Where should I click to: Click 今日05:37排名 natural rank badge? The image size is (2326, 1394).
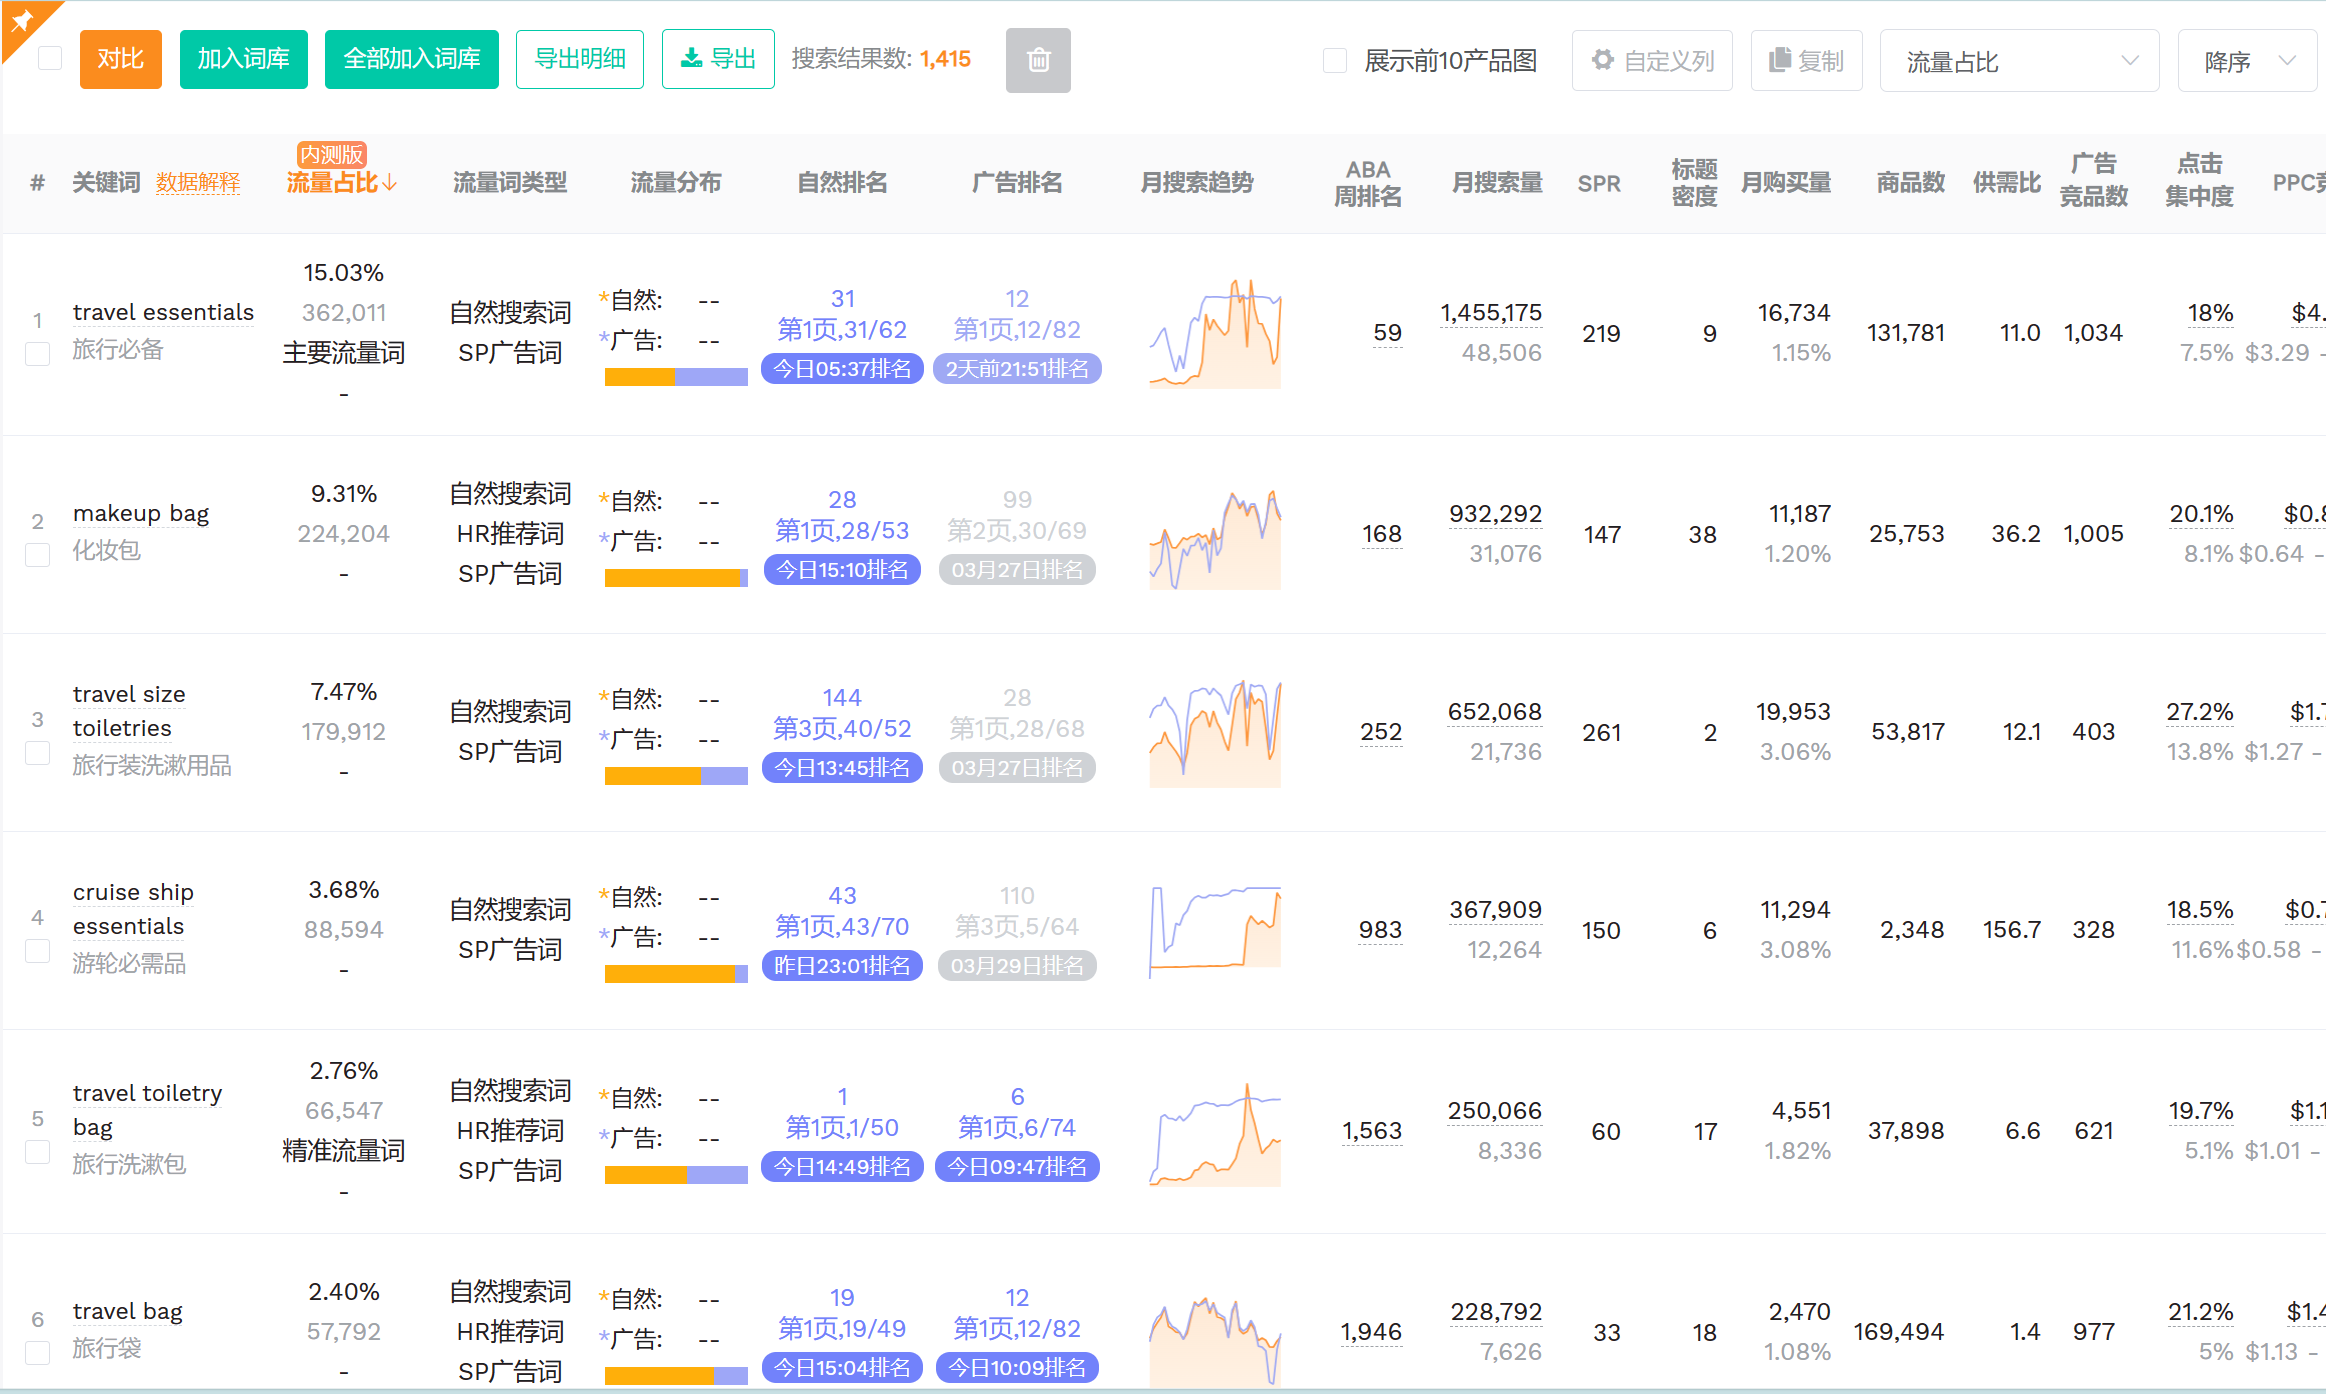point(842,369)
